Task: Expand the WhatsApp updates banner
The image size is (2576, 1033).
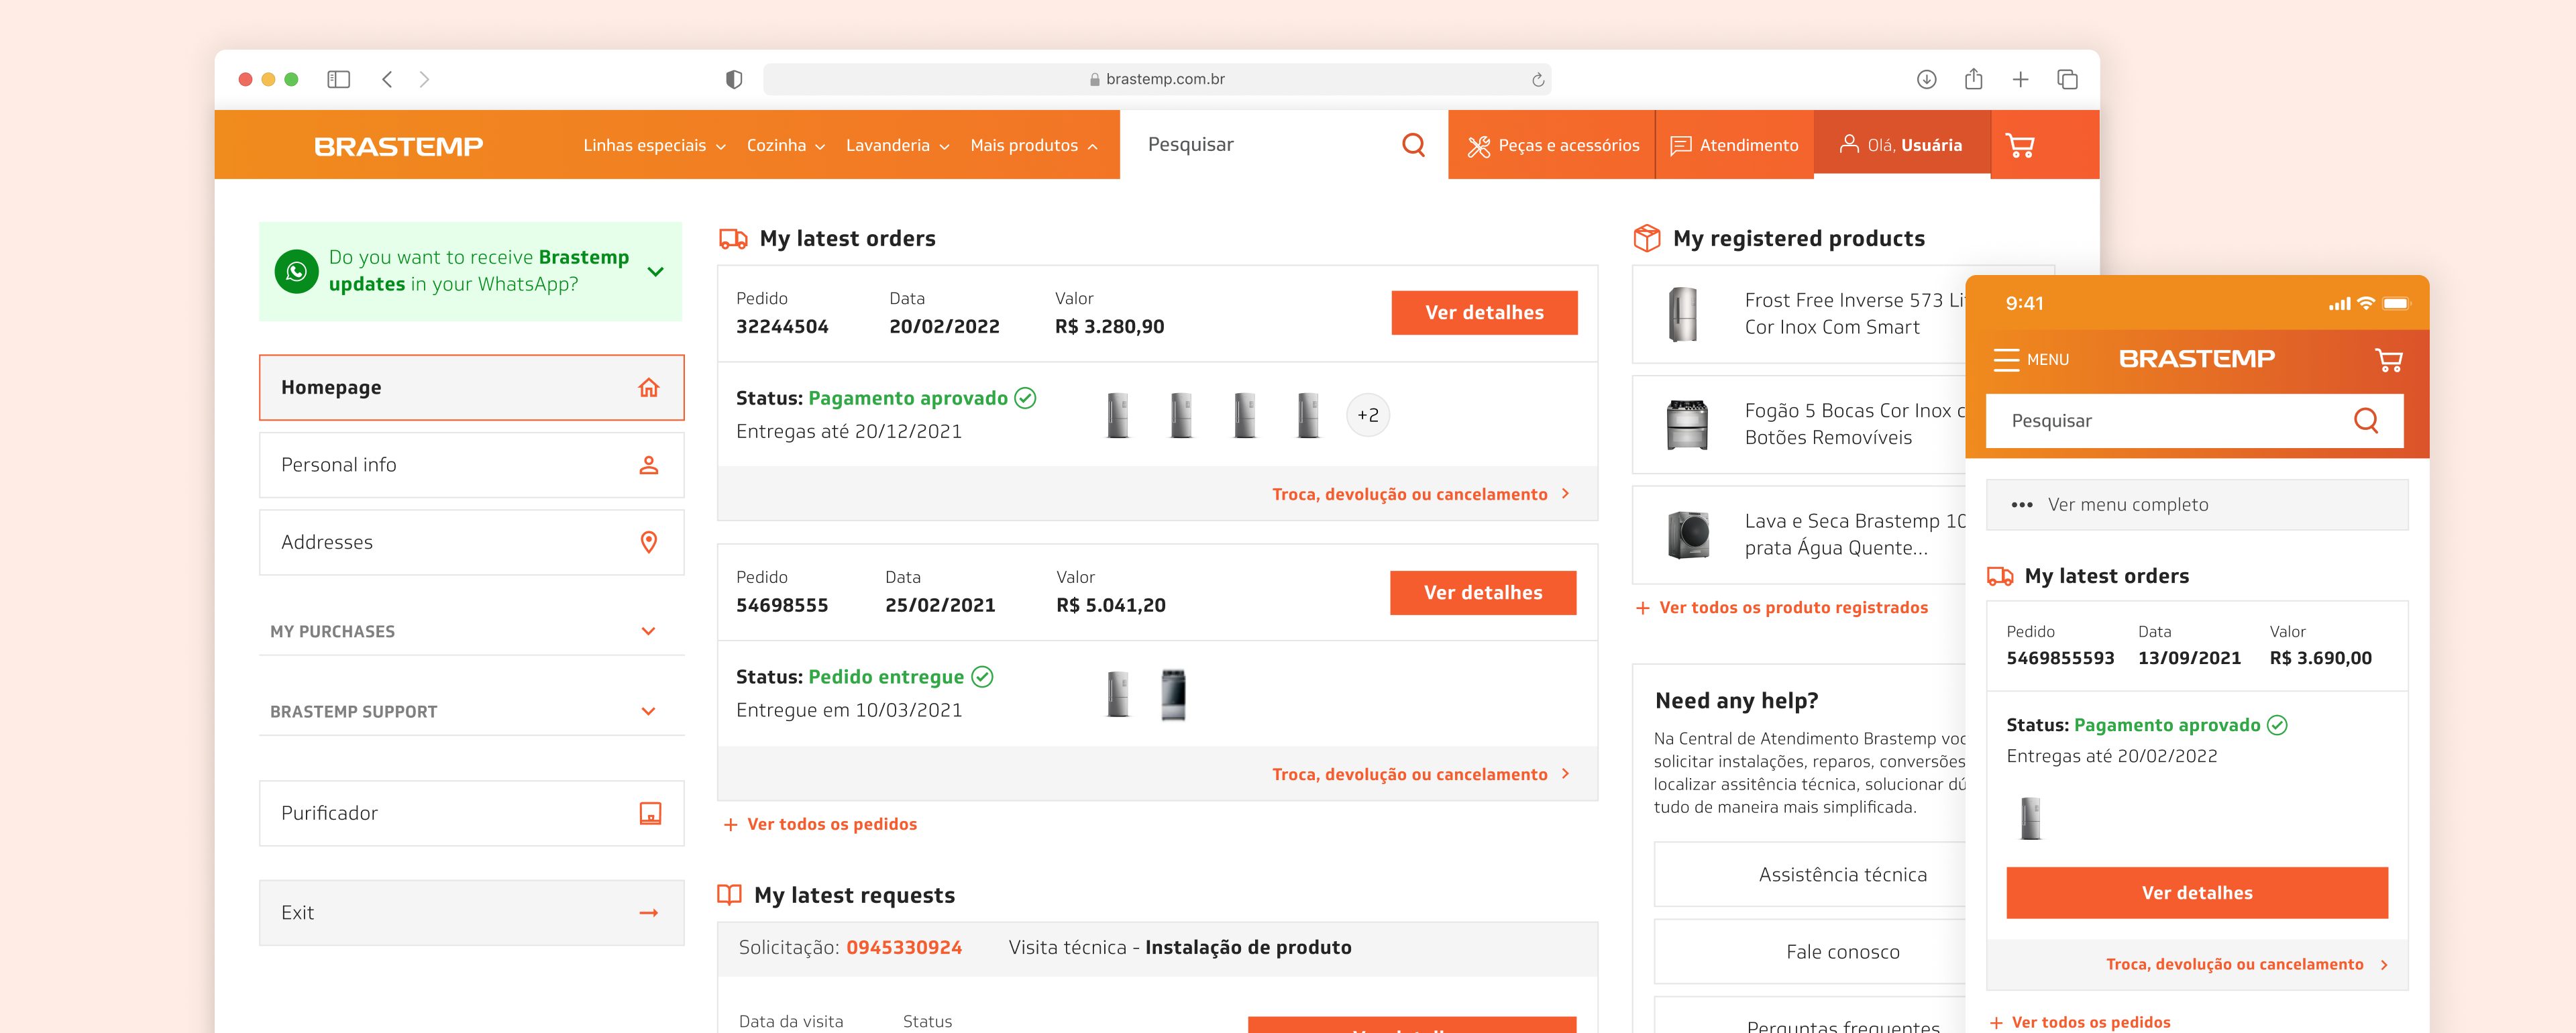Action: 656,271
